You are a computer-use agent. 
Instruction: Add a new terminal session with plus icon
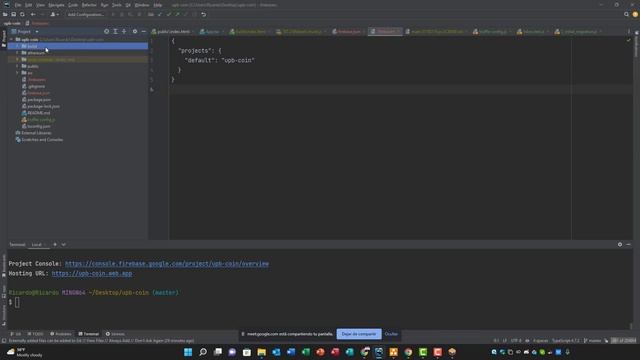pos(55,244)
